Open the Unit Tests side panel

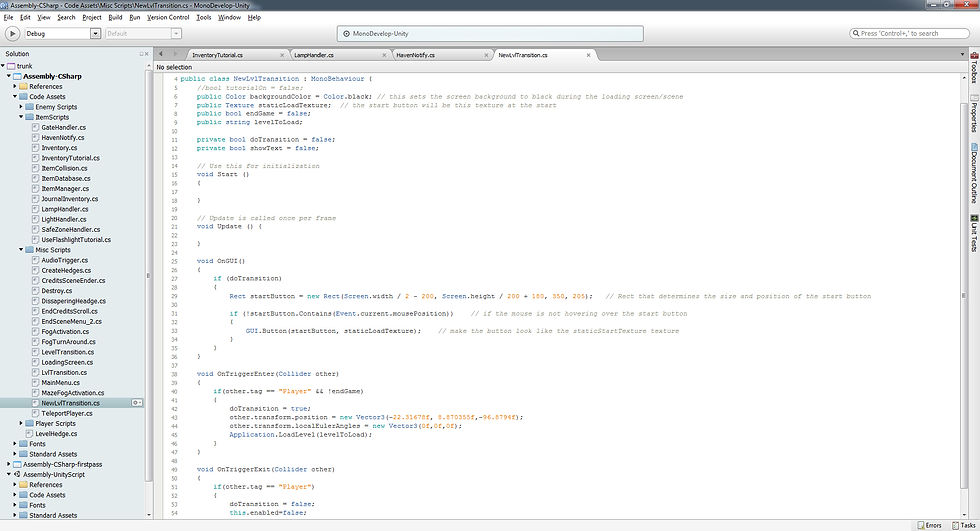(x=974, y=233)
